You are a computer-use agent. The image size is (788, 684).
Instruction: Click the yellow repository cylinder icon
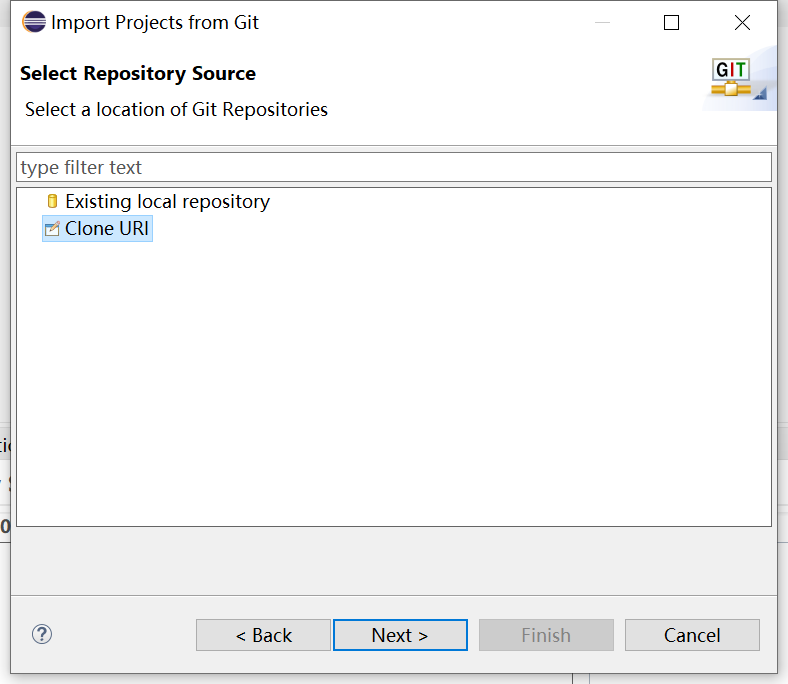point(53,202)
